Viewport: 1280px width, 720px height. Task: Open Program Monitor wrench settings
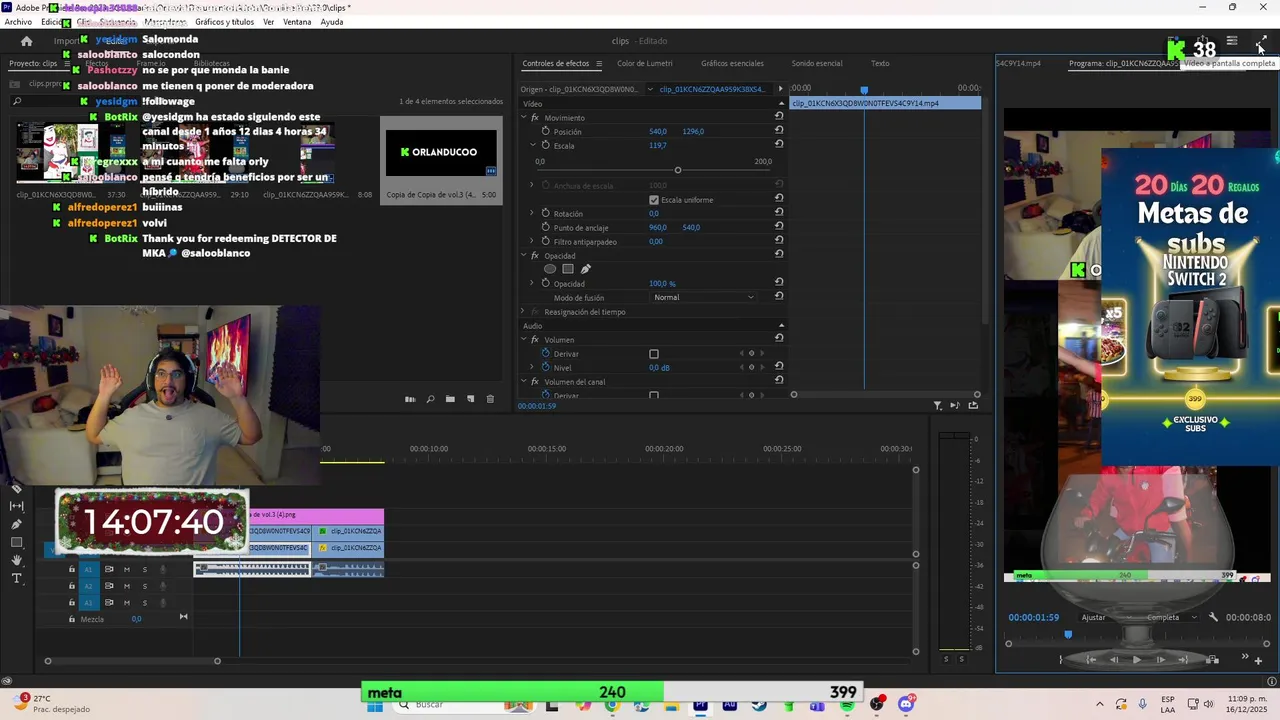[1213, 617]
